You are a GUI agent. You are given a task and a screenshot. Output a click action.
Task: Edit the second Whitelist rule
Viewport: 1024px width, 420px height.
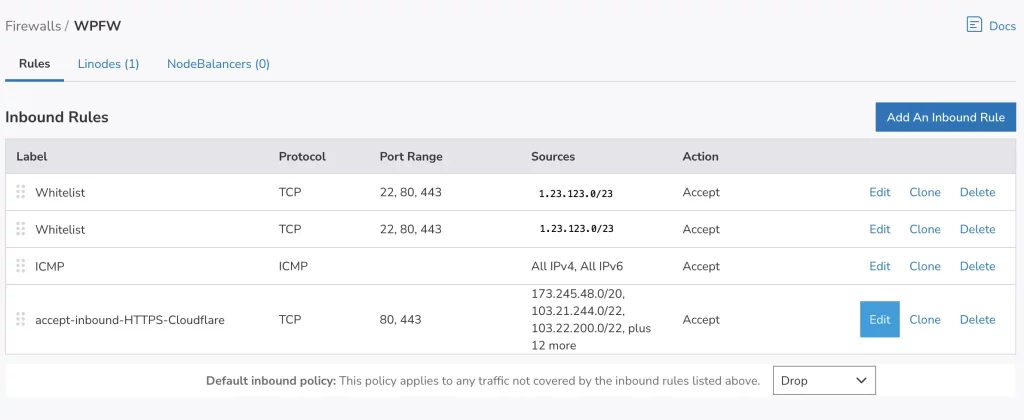click(x=880, y=229)
